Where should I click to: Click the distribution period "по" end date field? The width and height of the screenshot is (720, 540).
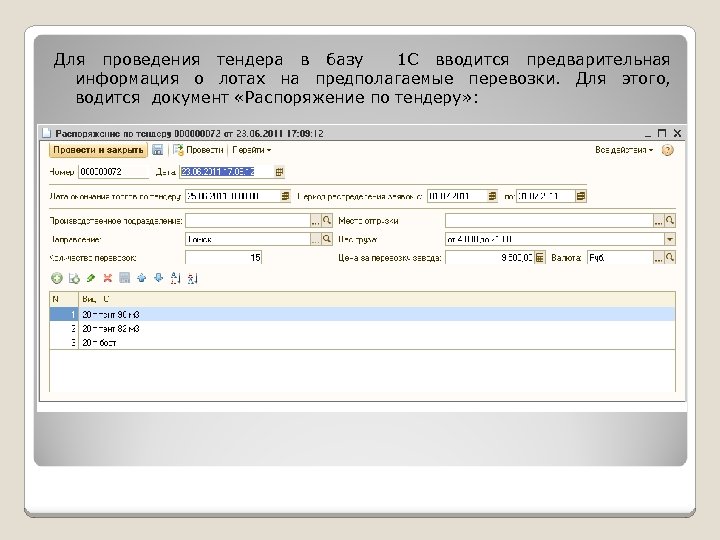tap(546, 196)
